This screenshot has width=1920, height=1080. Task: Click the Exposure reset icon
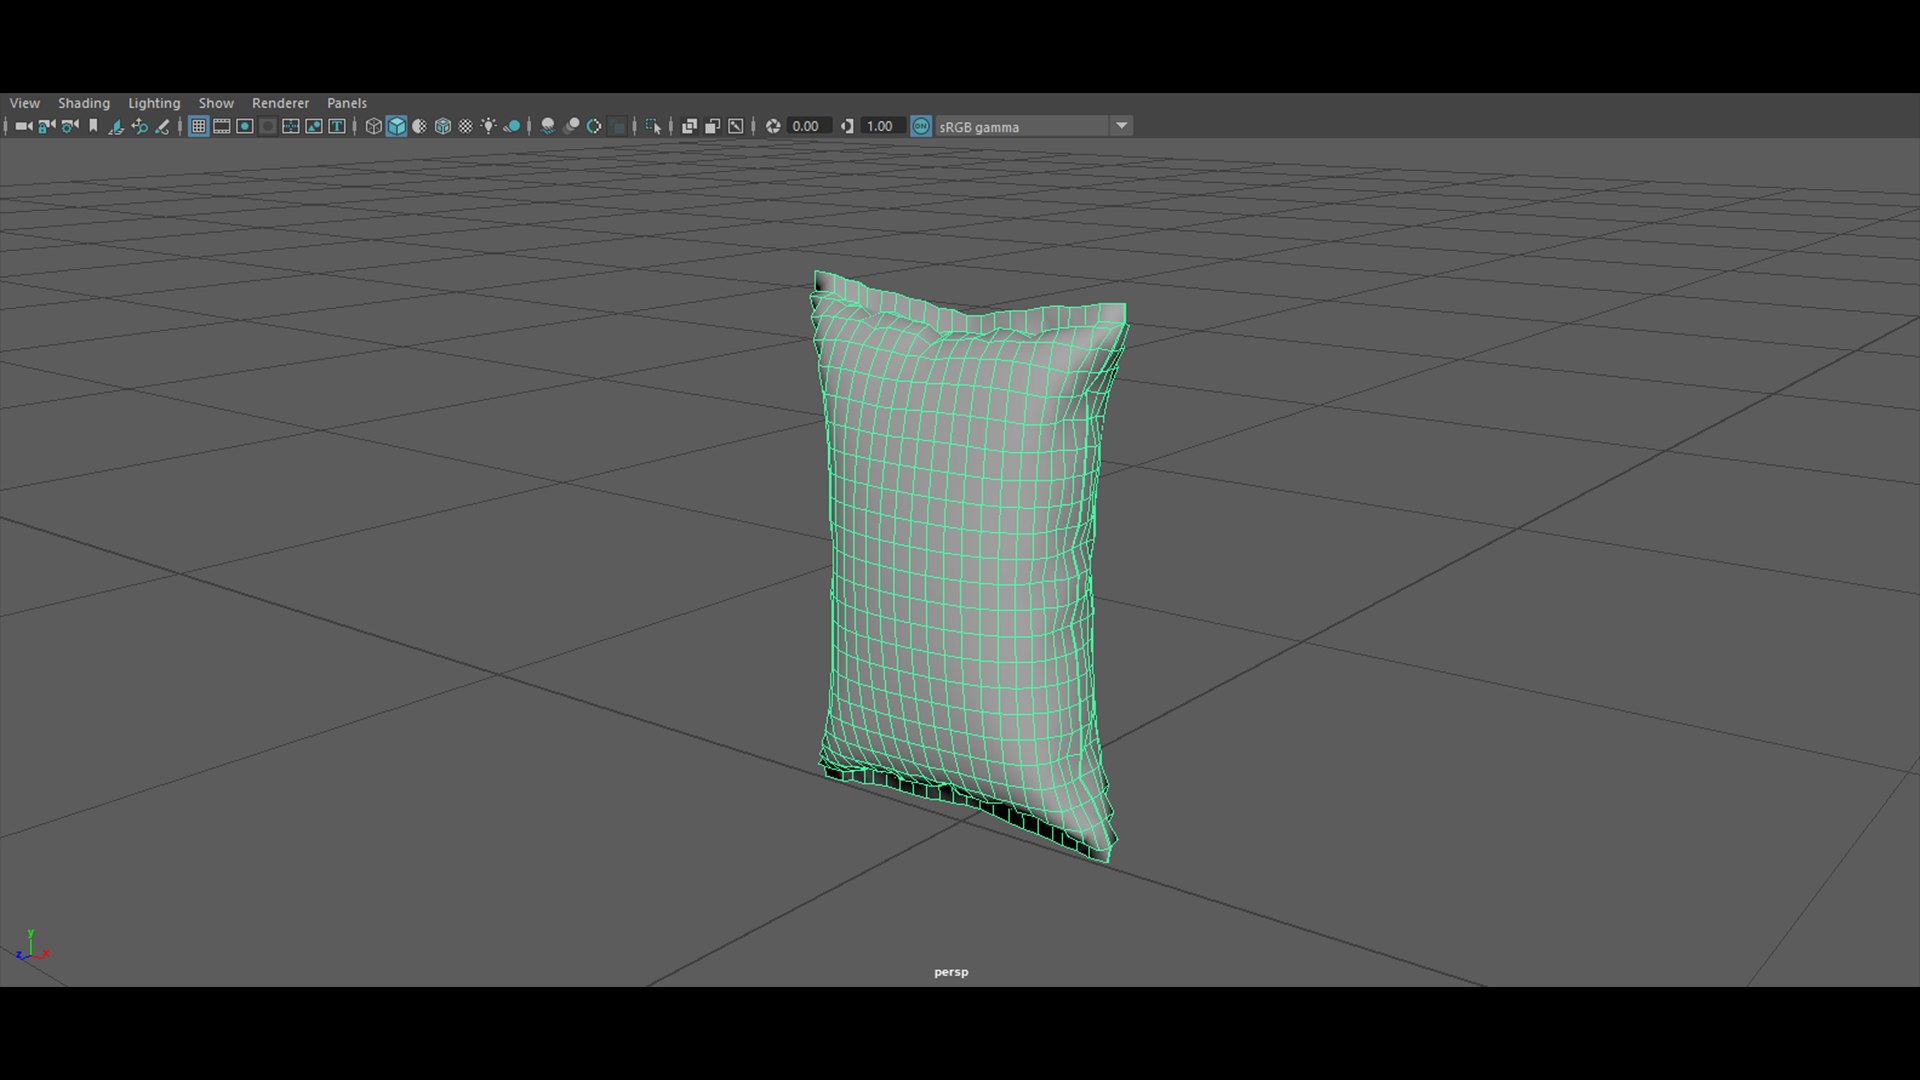click(772, 126)
